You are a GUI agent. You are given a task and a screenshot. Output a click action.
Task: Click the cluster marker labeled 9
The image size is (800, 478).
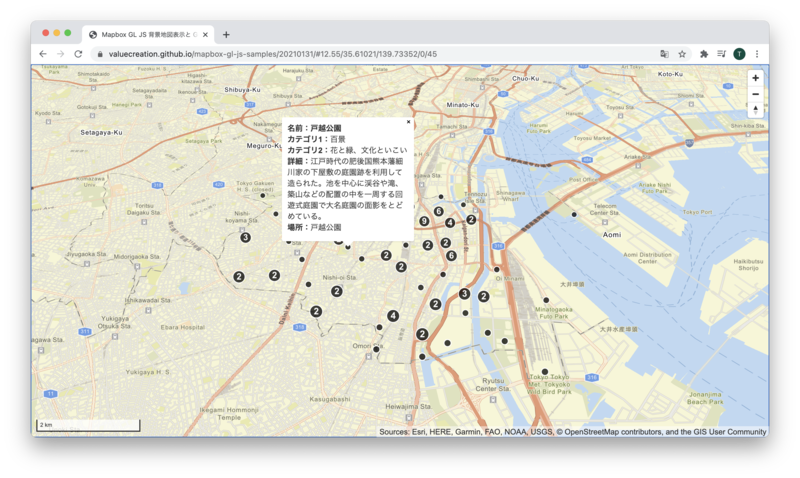tap(424, 221)
